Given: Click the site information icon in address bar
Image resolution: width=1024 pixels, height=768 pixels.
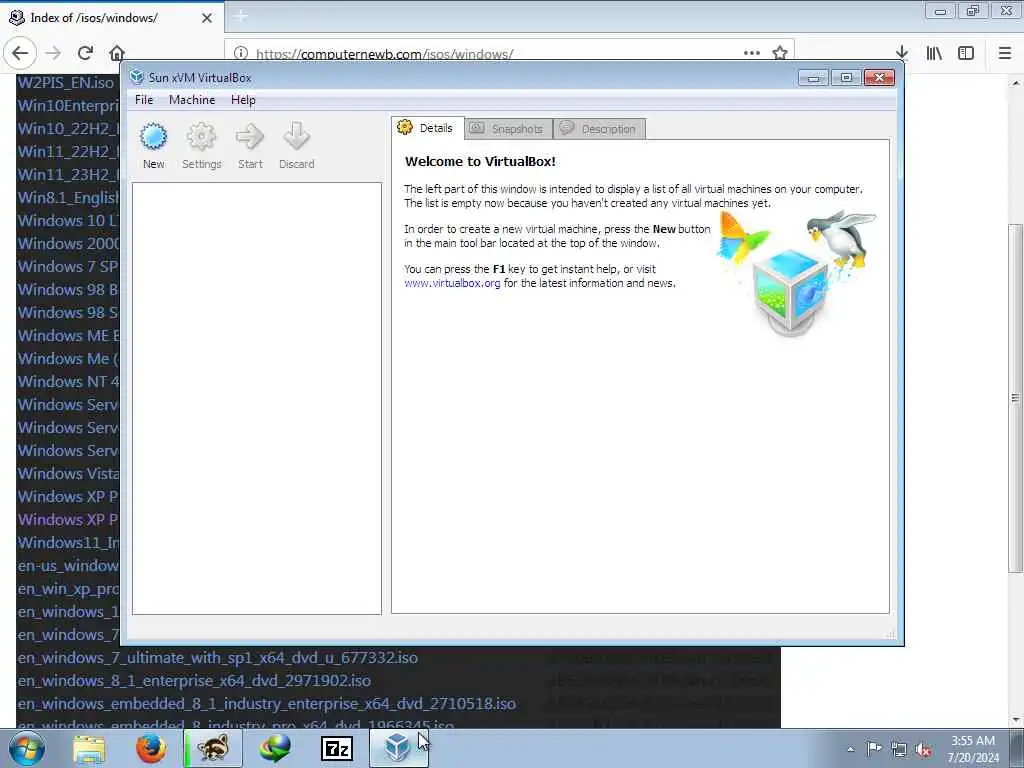Looking at the screenshot, I should tap(241, 53).
